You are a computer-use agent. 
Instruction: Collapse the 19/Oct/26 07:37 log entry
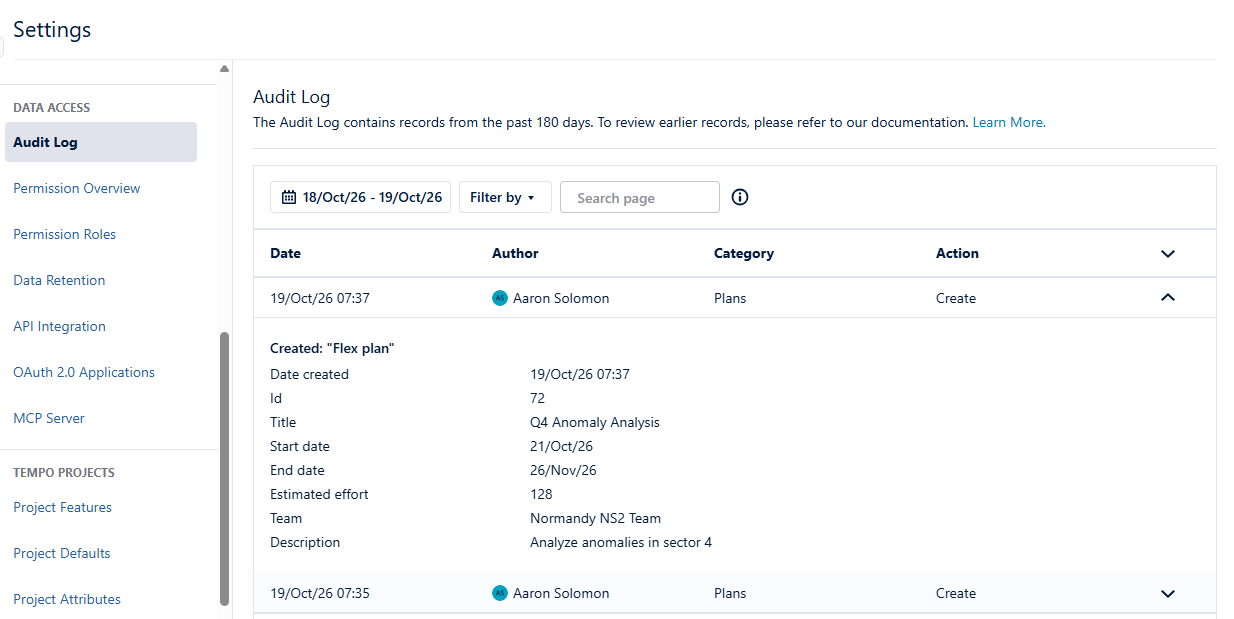coord(1167,298)
